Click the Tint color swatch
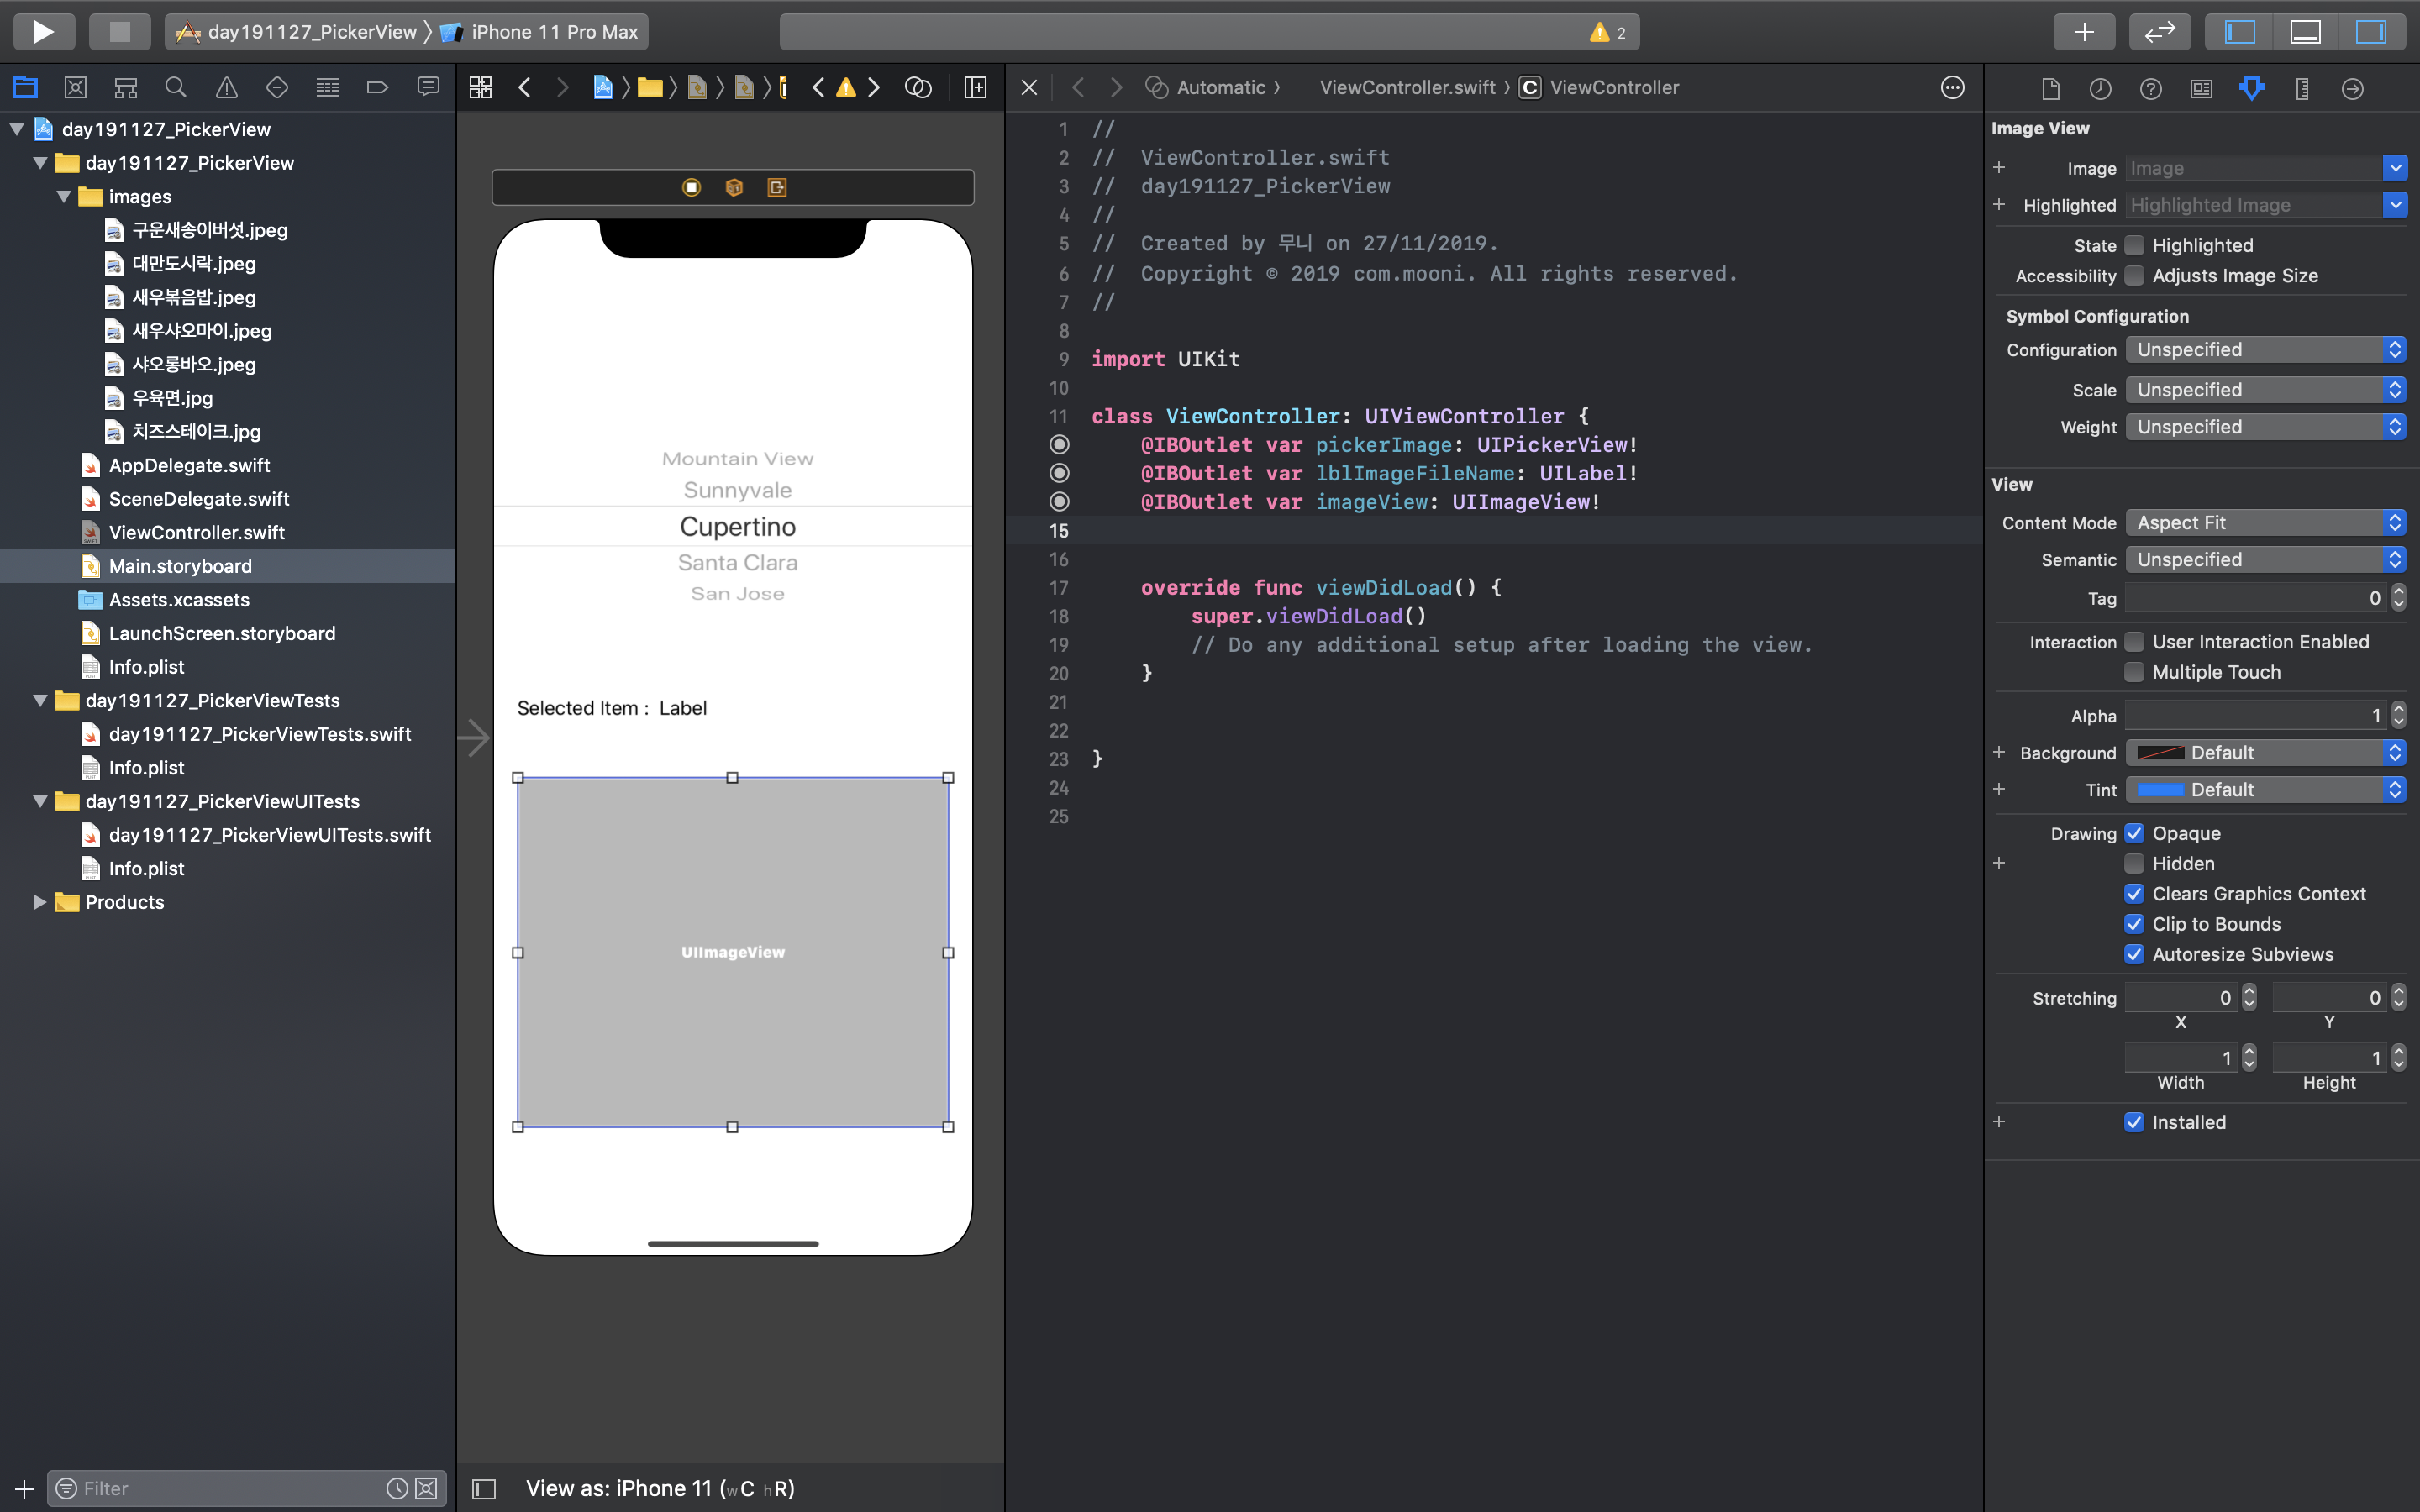Viewport: 2420px width, 1512px height. point(2160,790)
